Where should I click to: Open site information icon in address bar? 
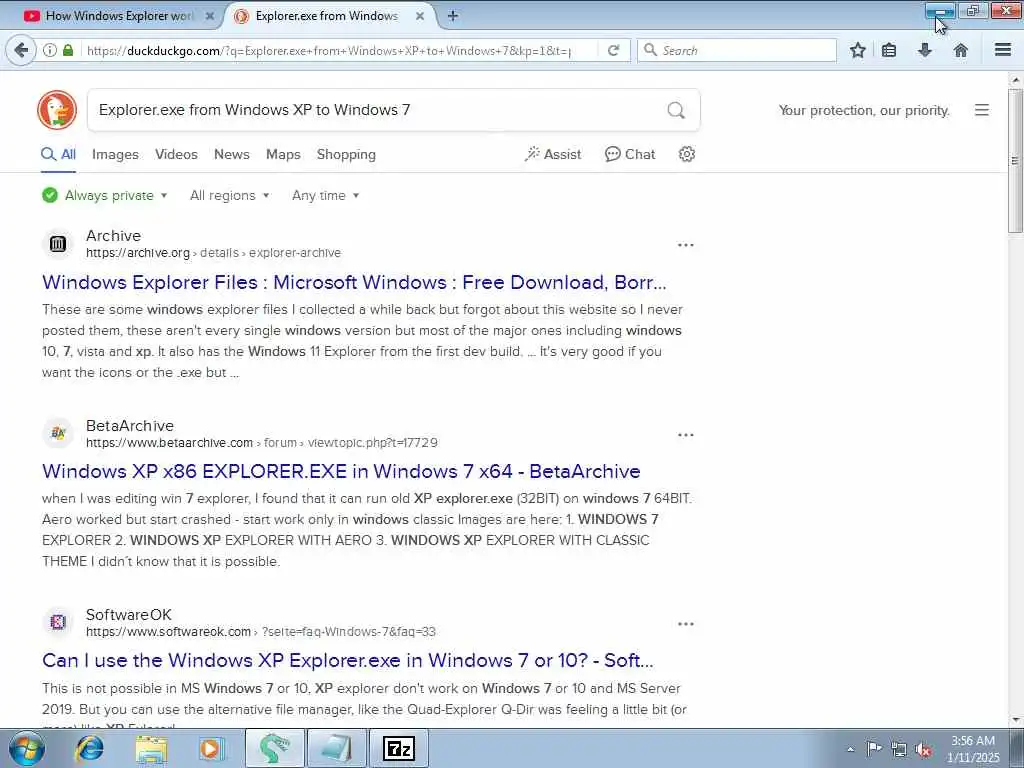(50, 50)
